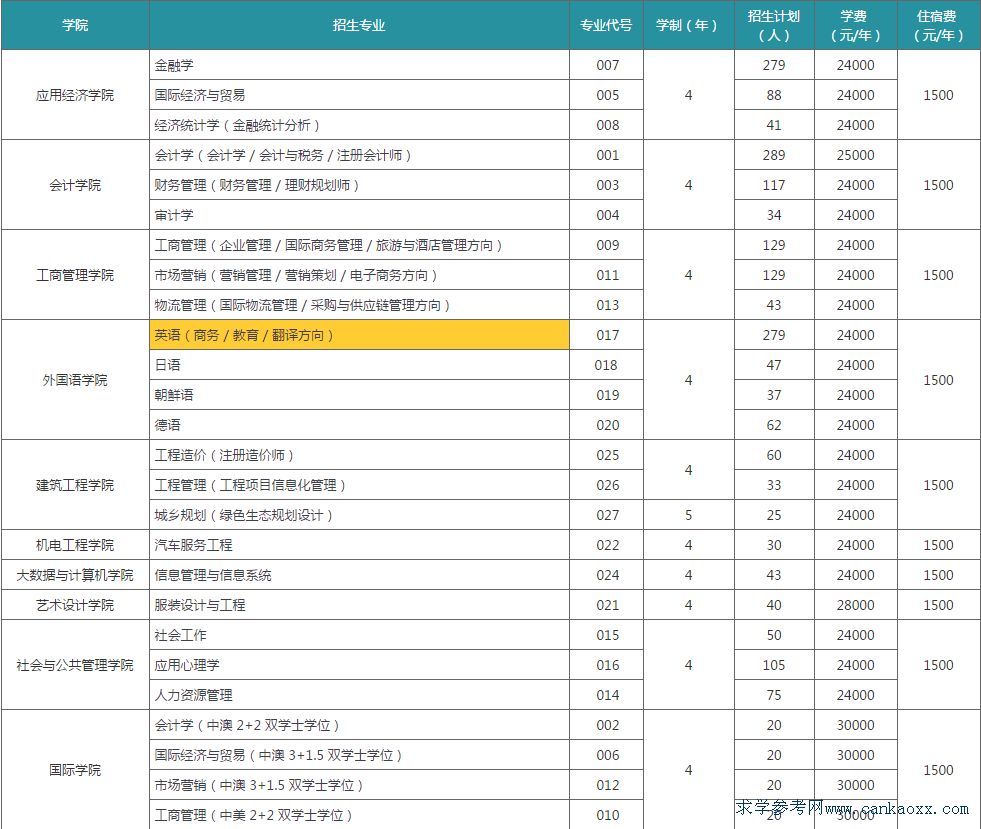Click the 学制（年） column header
The width and height of the screenshot is (981, 829).
pos(687,26)
